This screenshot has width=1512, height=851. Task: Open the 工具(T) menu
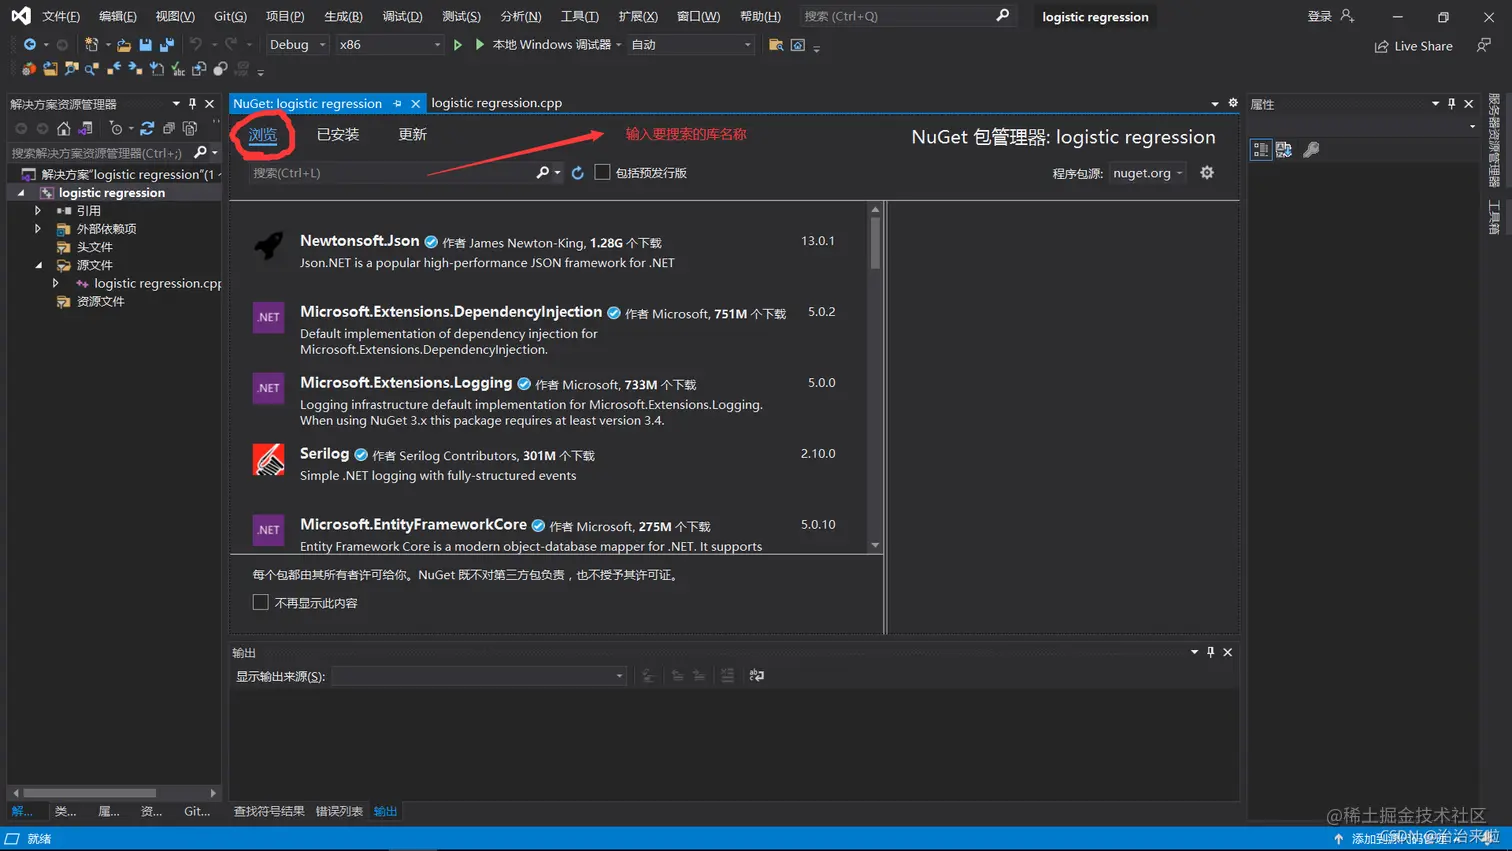click(579, 16)
